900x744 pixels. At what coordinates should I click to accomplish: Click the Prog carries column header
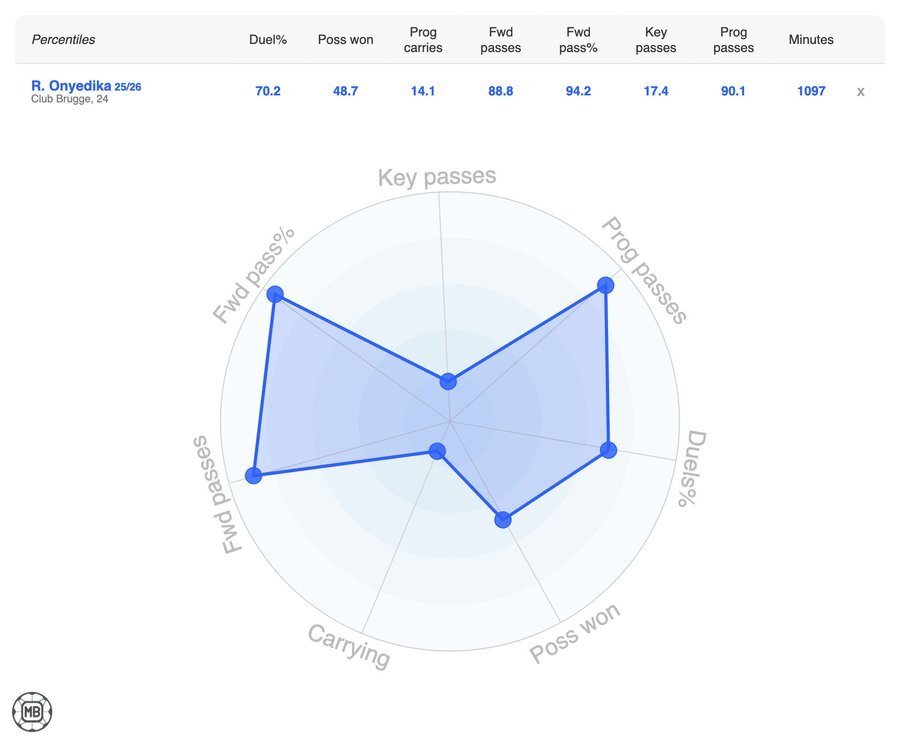423,40
